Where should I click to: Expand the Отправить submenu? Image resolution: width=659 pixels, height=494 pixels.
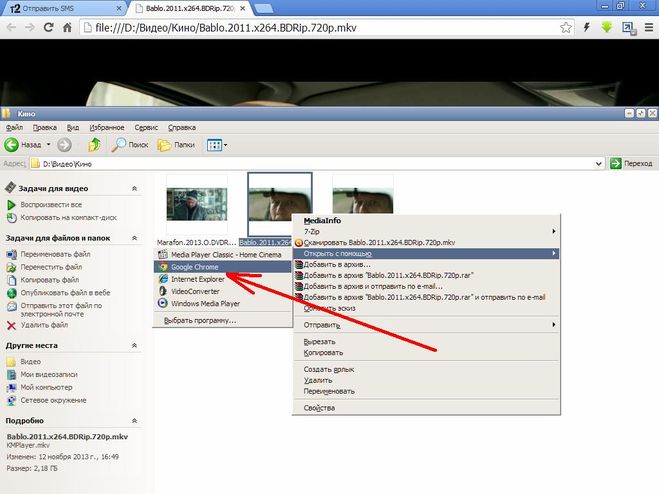click(426, 325)
